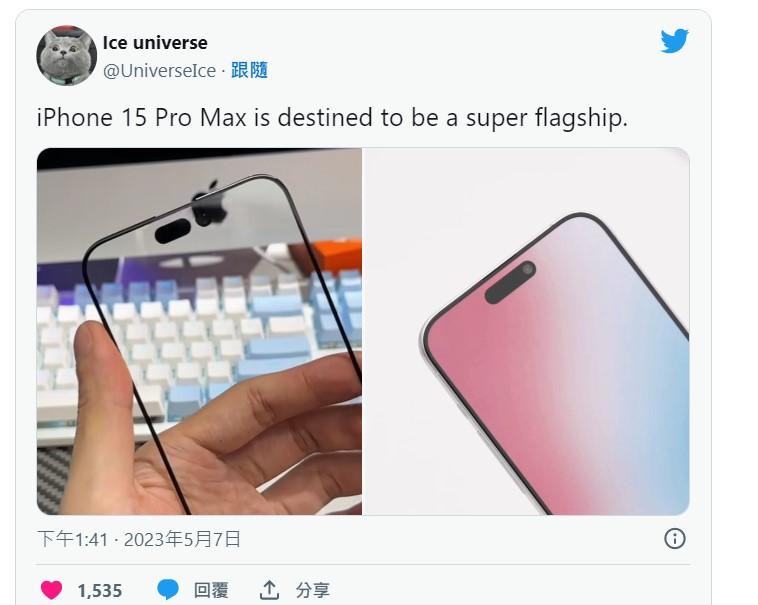Click the share upload arrow icon
758x605 pixels.
270,590
